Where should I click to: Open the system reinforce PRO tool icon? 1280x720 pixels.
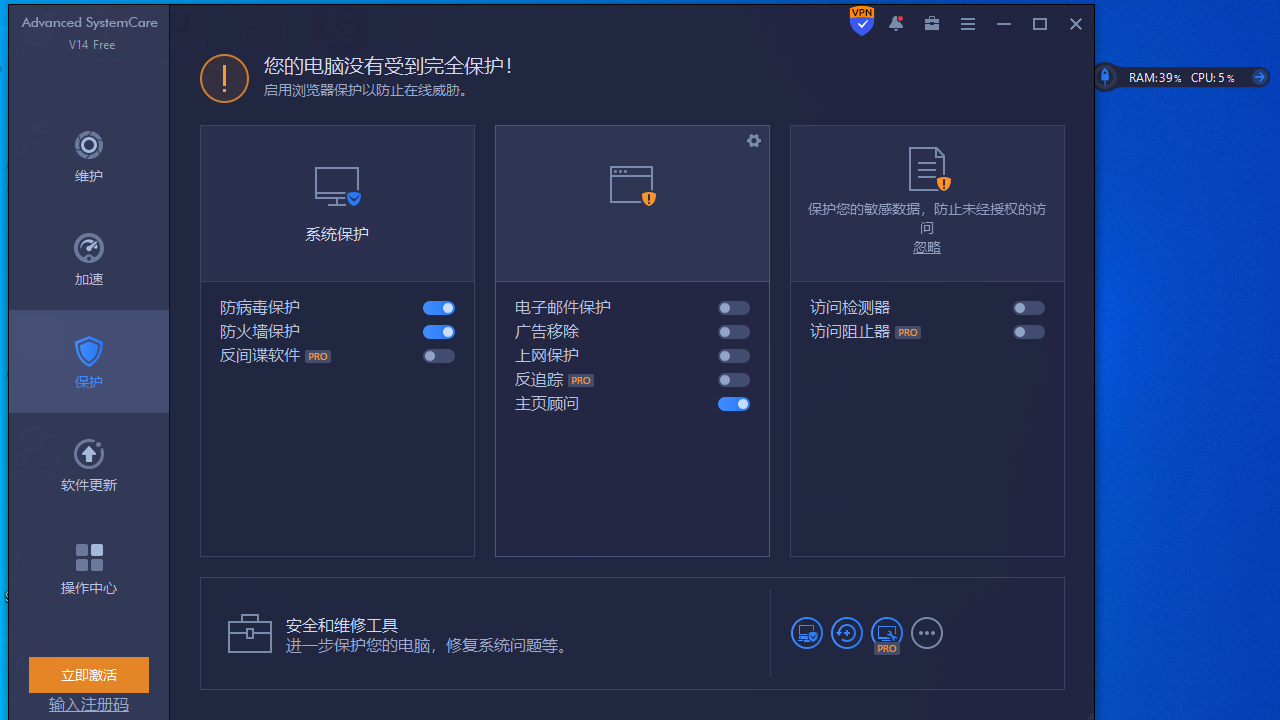pyautogui.click(x=886, y=632)
